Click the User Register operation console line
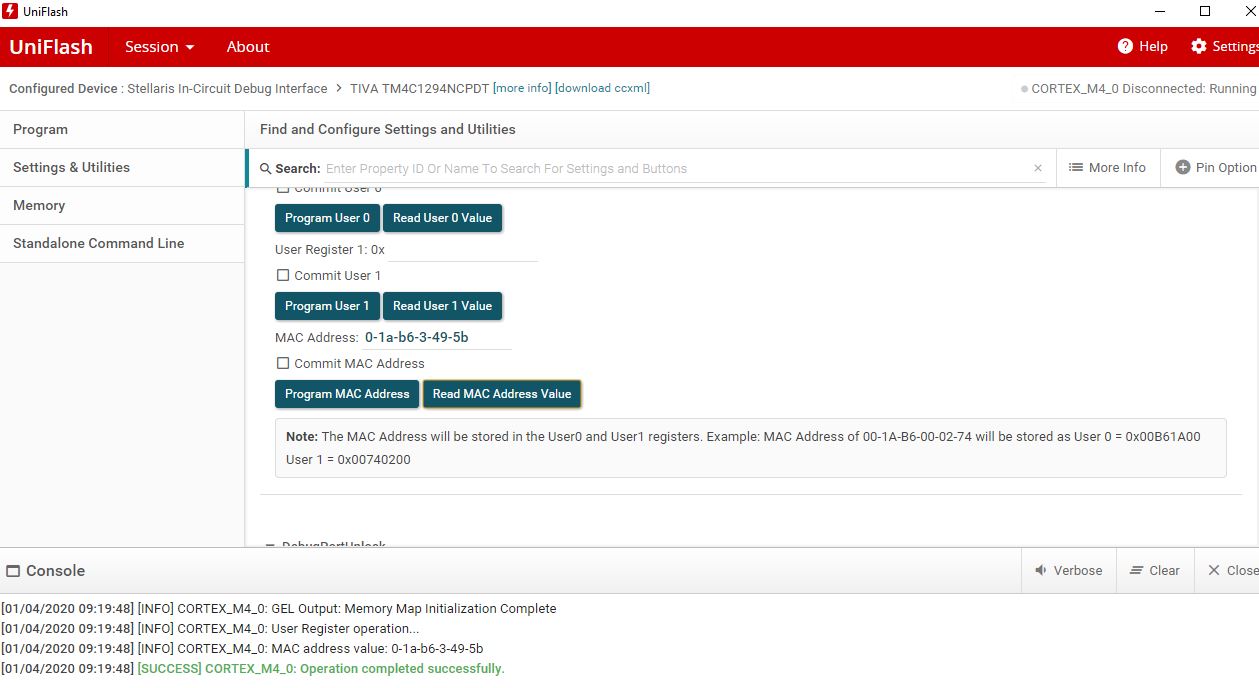1259x688 pixels. coord(211,628)
